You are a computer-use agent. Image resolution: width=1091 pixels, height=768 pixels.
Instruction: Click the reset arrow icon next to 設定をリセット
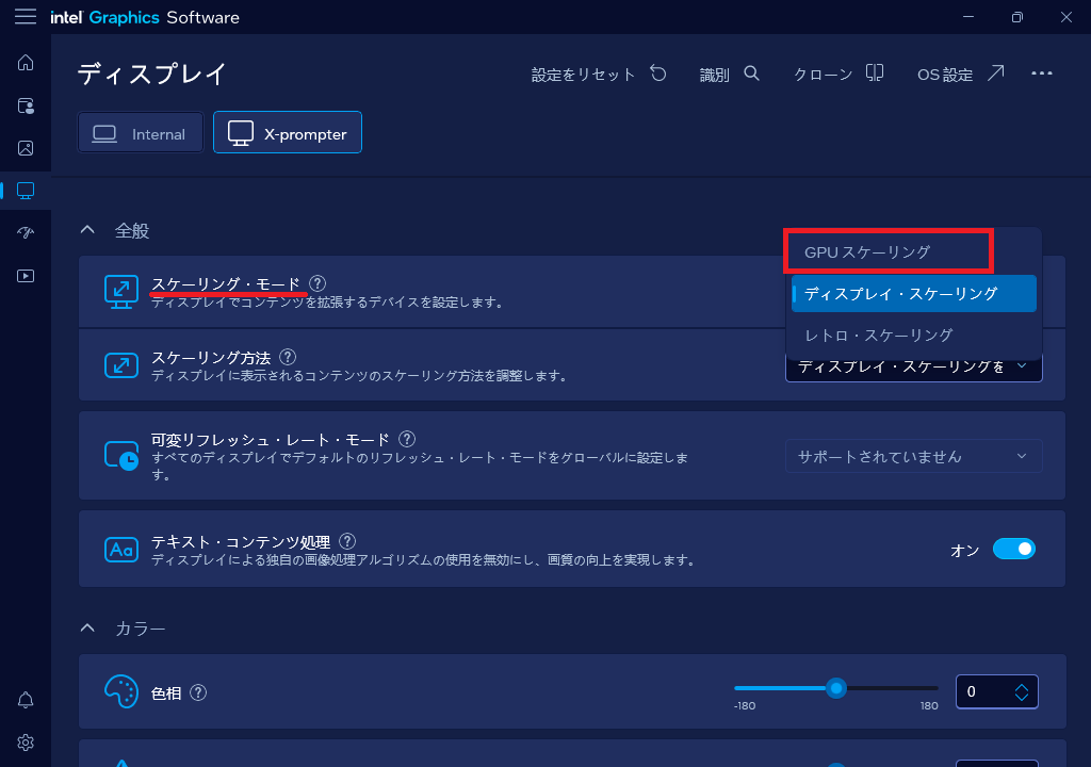coord(658,73)
